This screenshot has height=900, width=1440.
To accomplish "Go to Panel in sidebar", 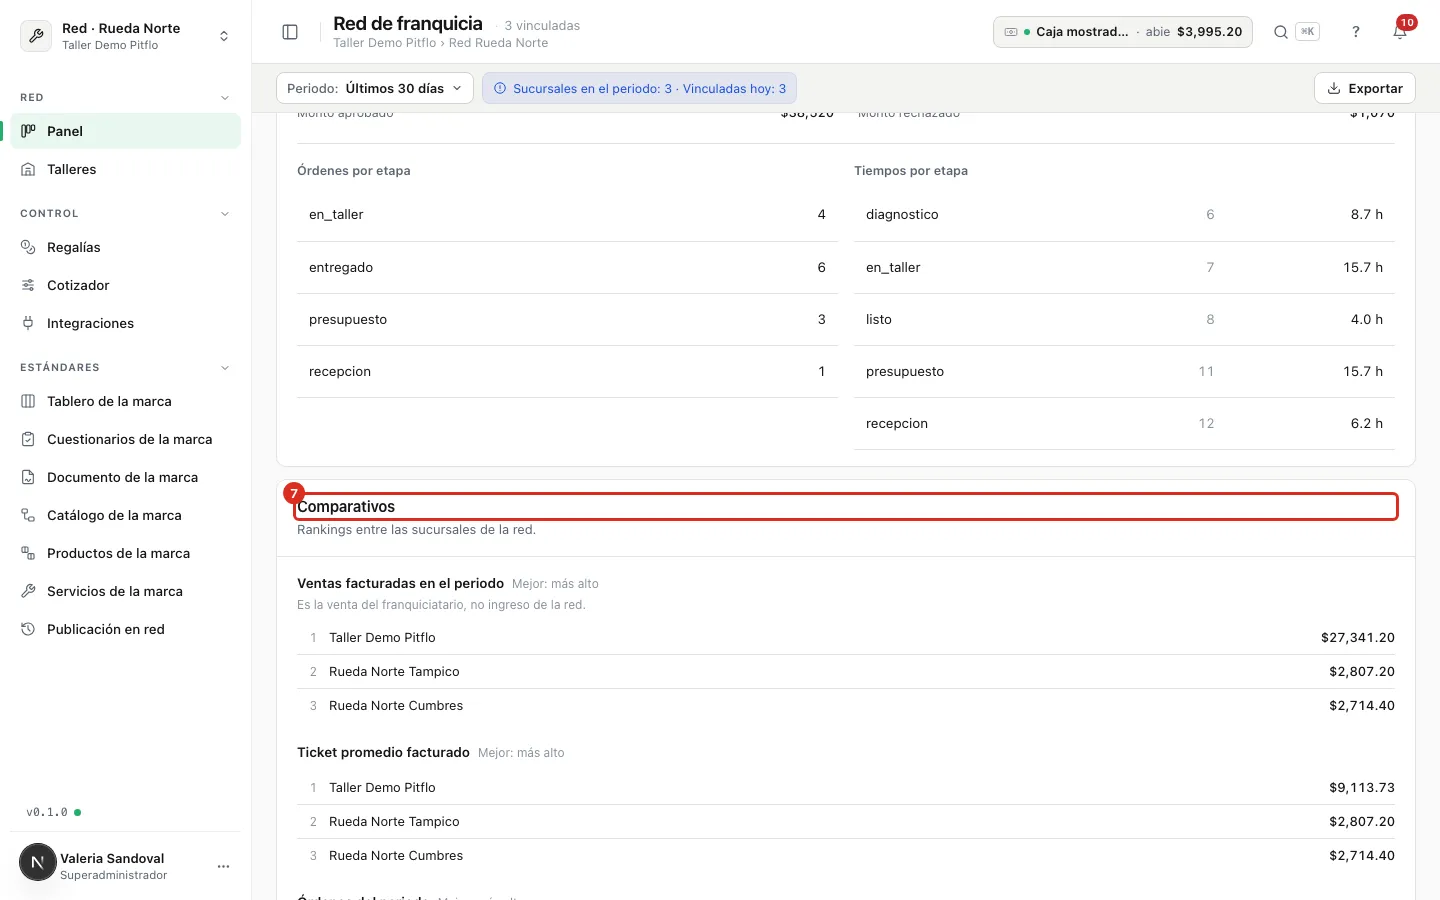I will click(126, 131).
